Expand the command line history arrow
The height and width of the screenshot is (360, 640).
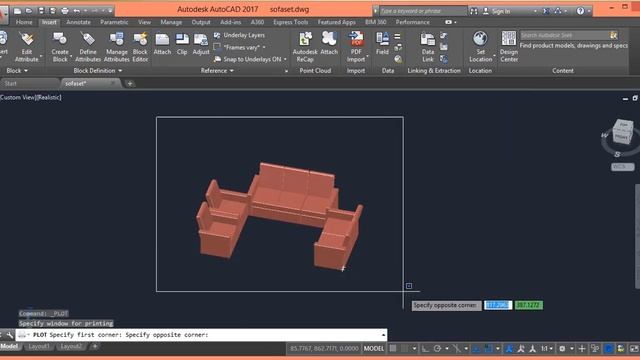pyautogui.click(x=383, y=335)
